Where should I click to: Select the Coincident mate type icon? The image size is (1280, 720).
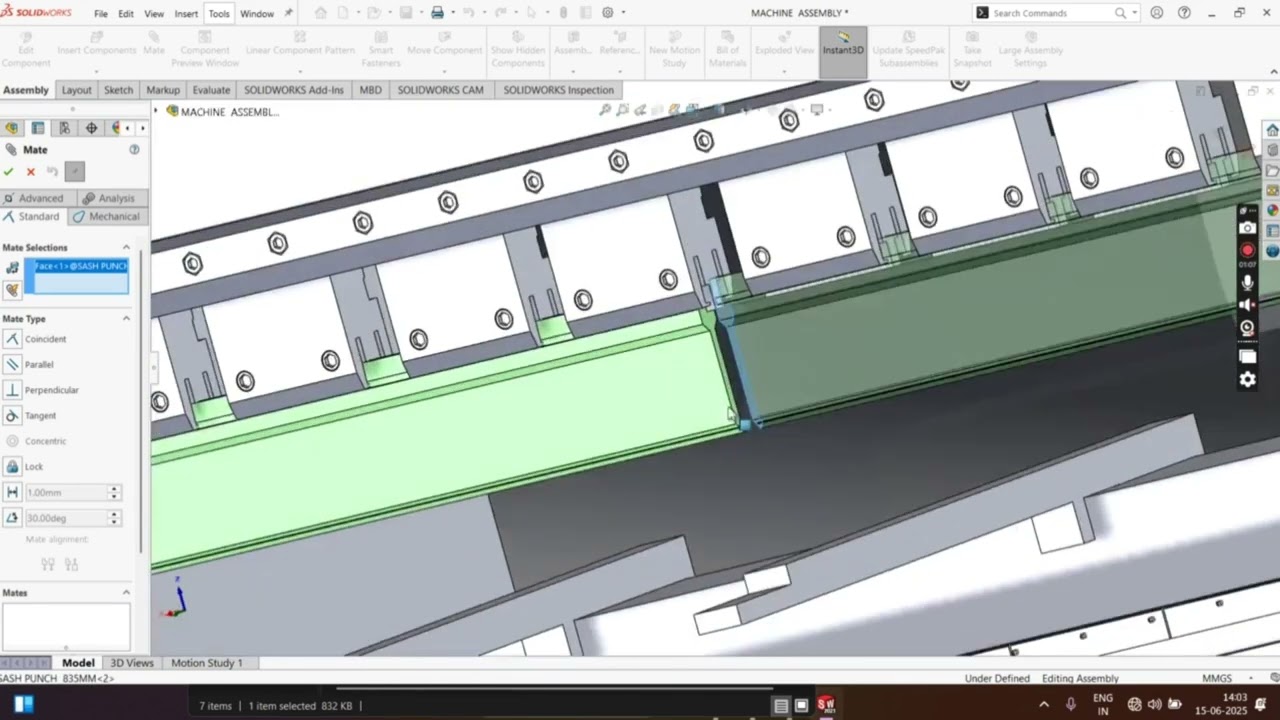coord(12,339)
